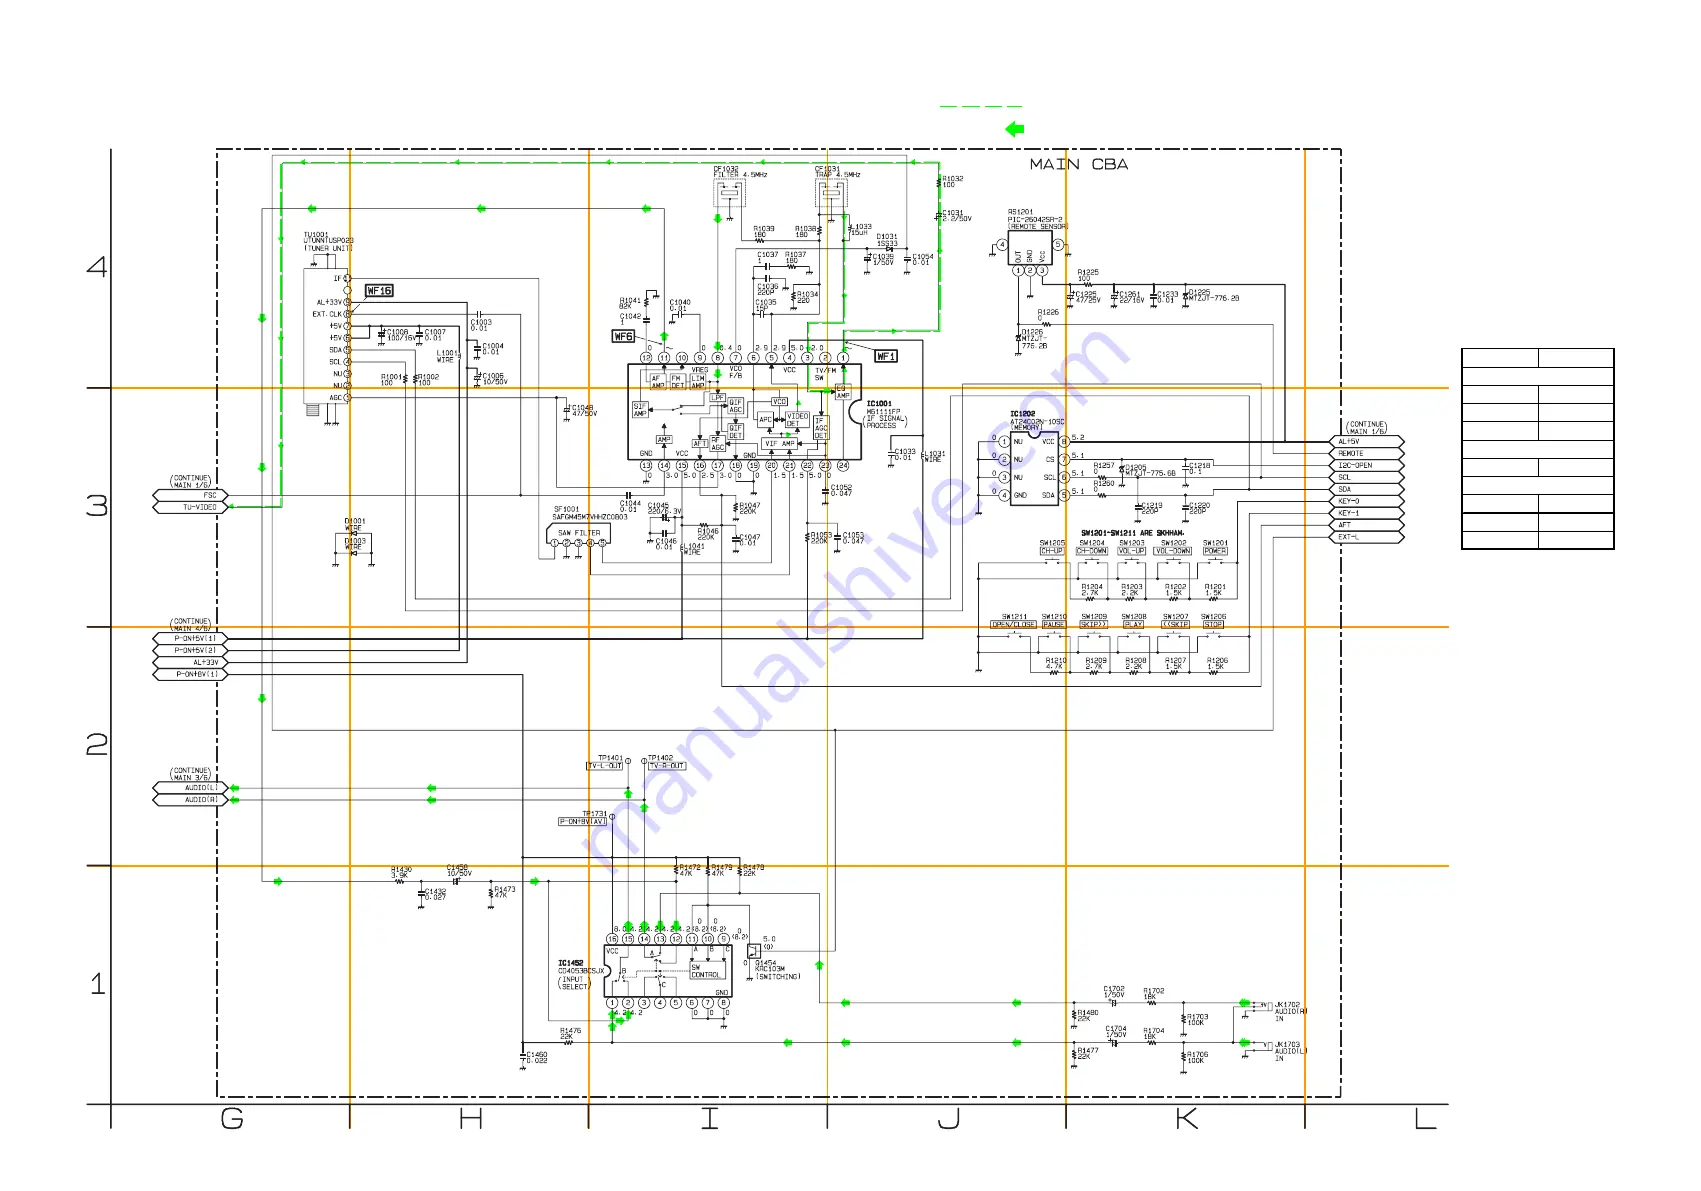
Task: Click the JK1702 AUDIO(R) IN jack label
Action: [x=1291, y=1012]
